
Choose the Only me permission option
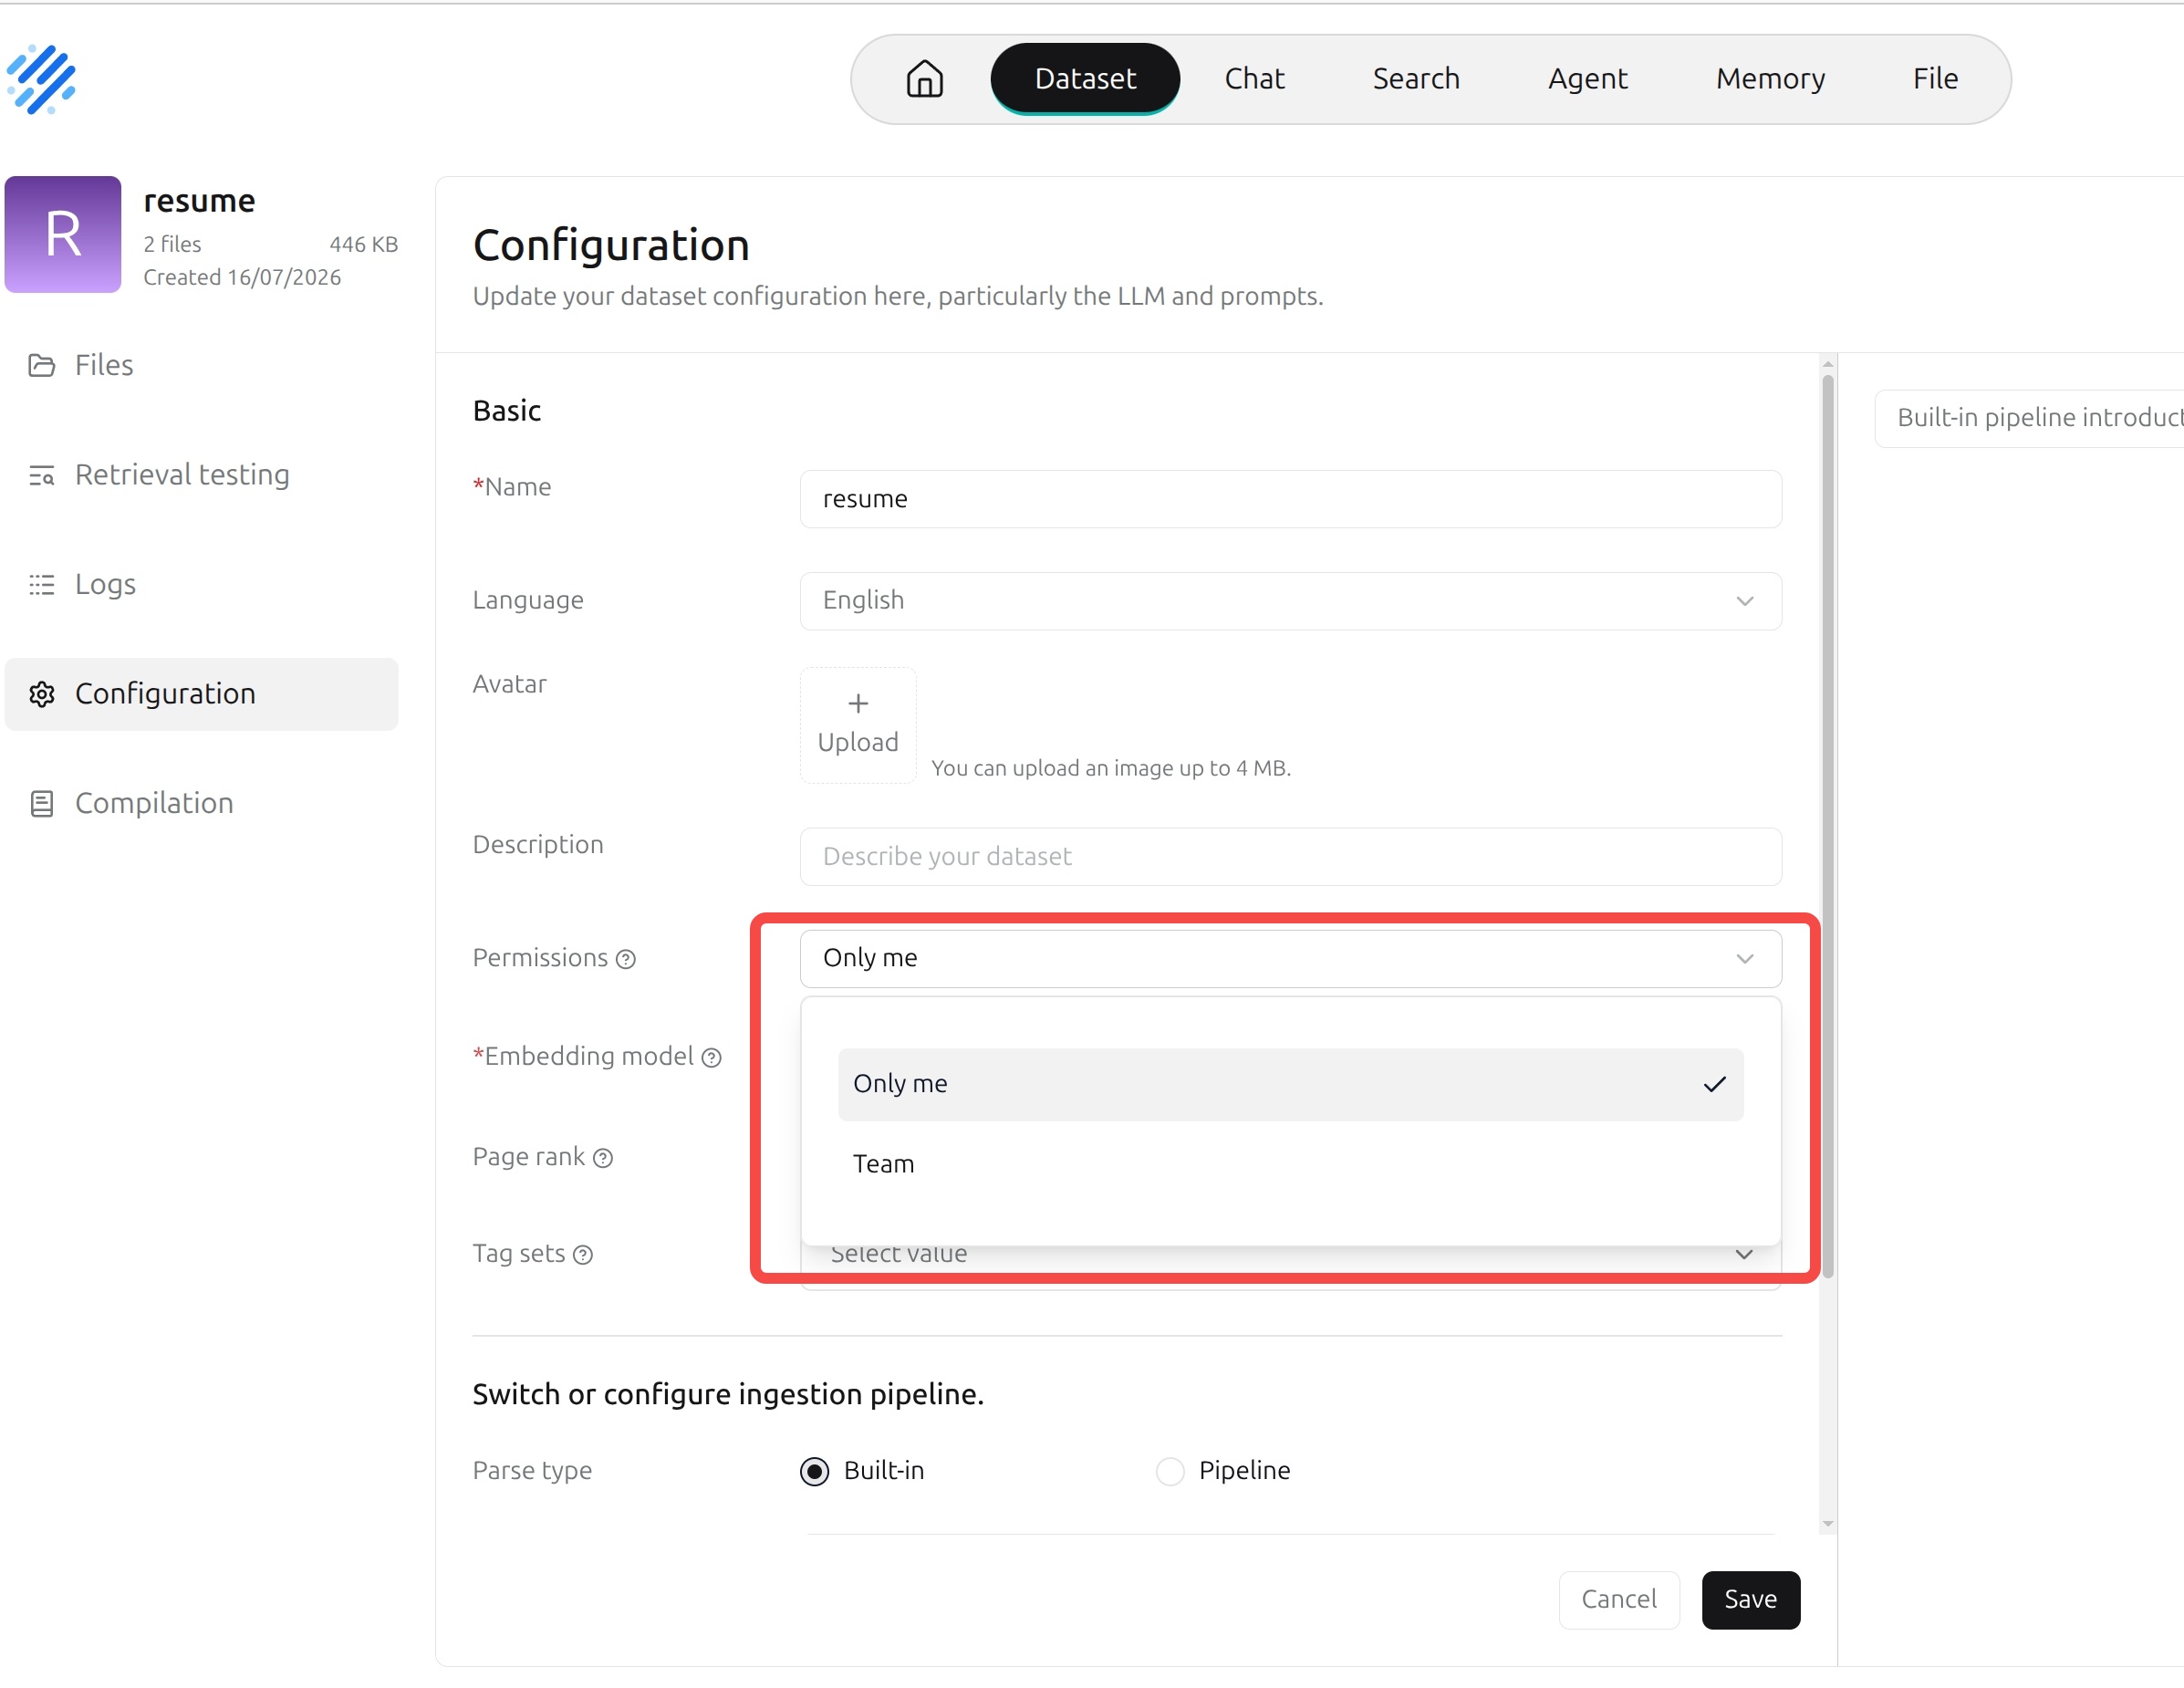[1290, 1084]
